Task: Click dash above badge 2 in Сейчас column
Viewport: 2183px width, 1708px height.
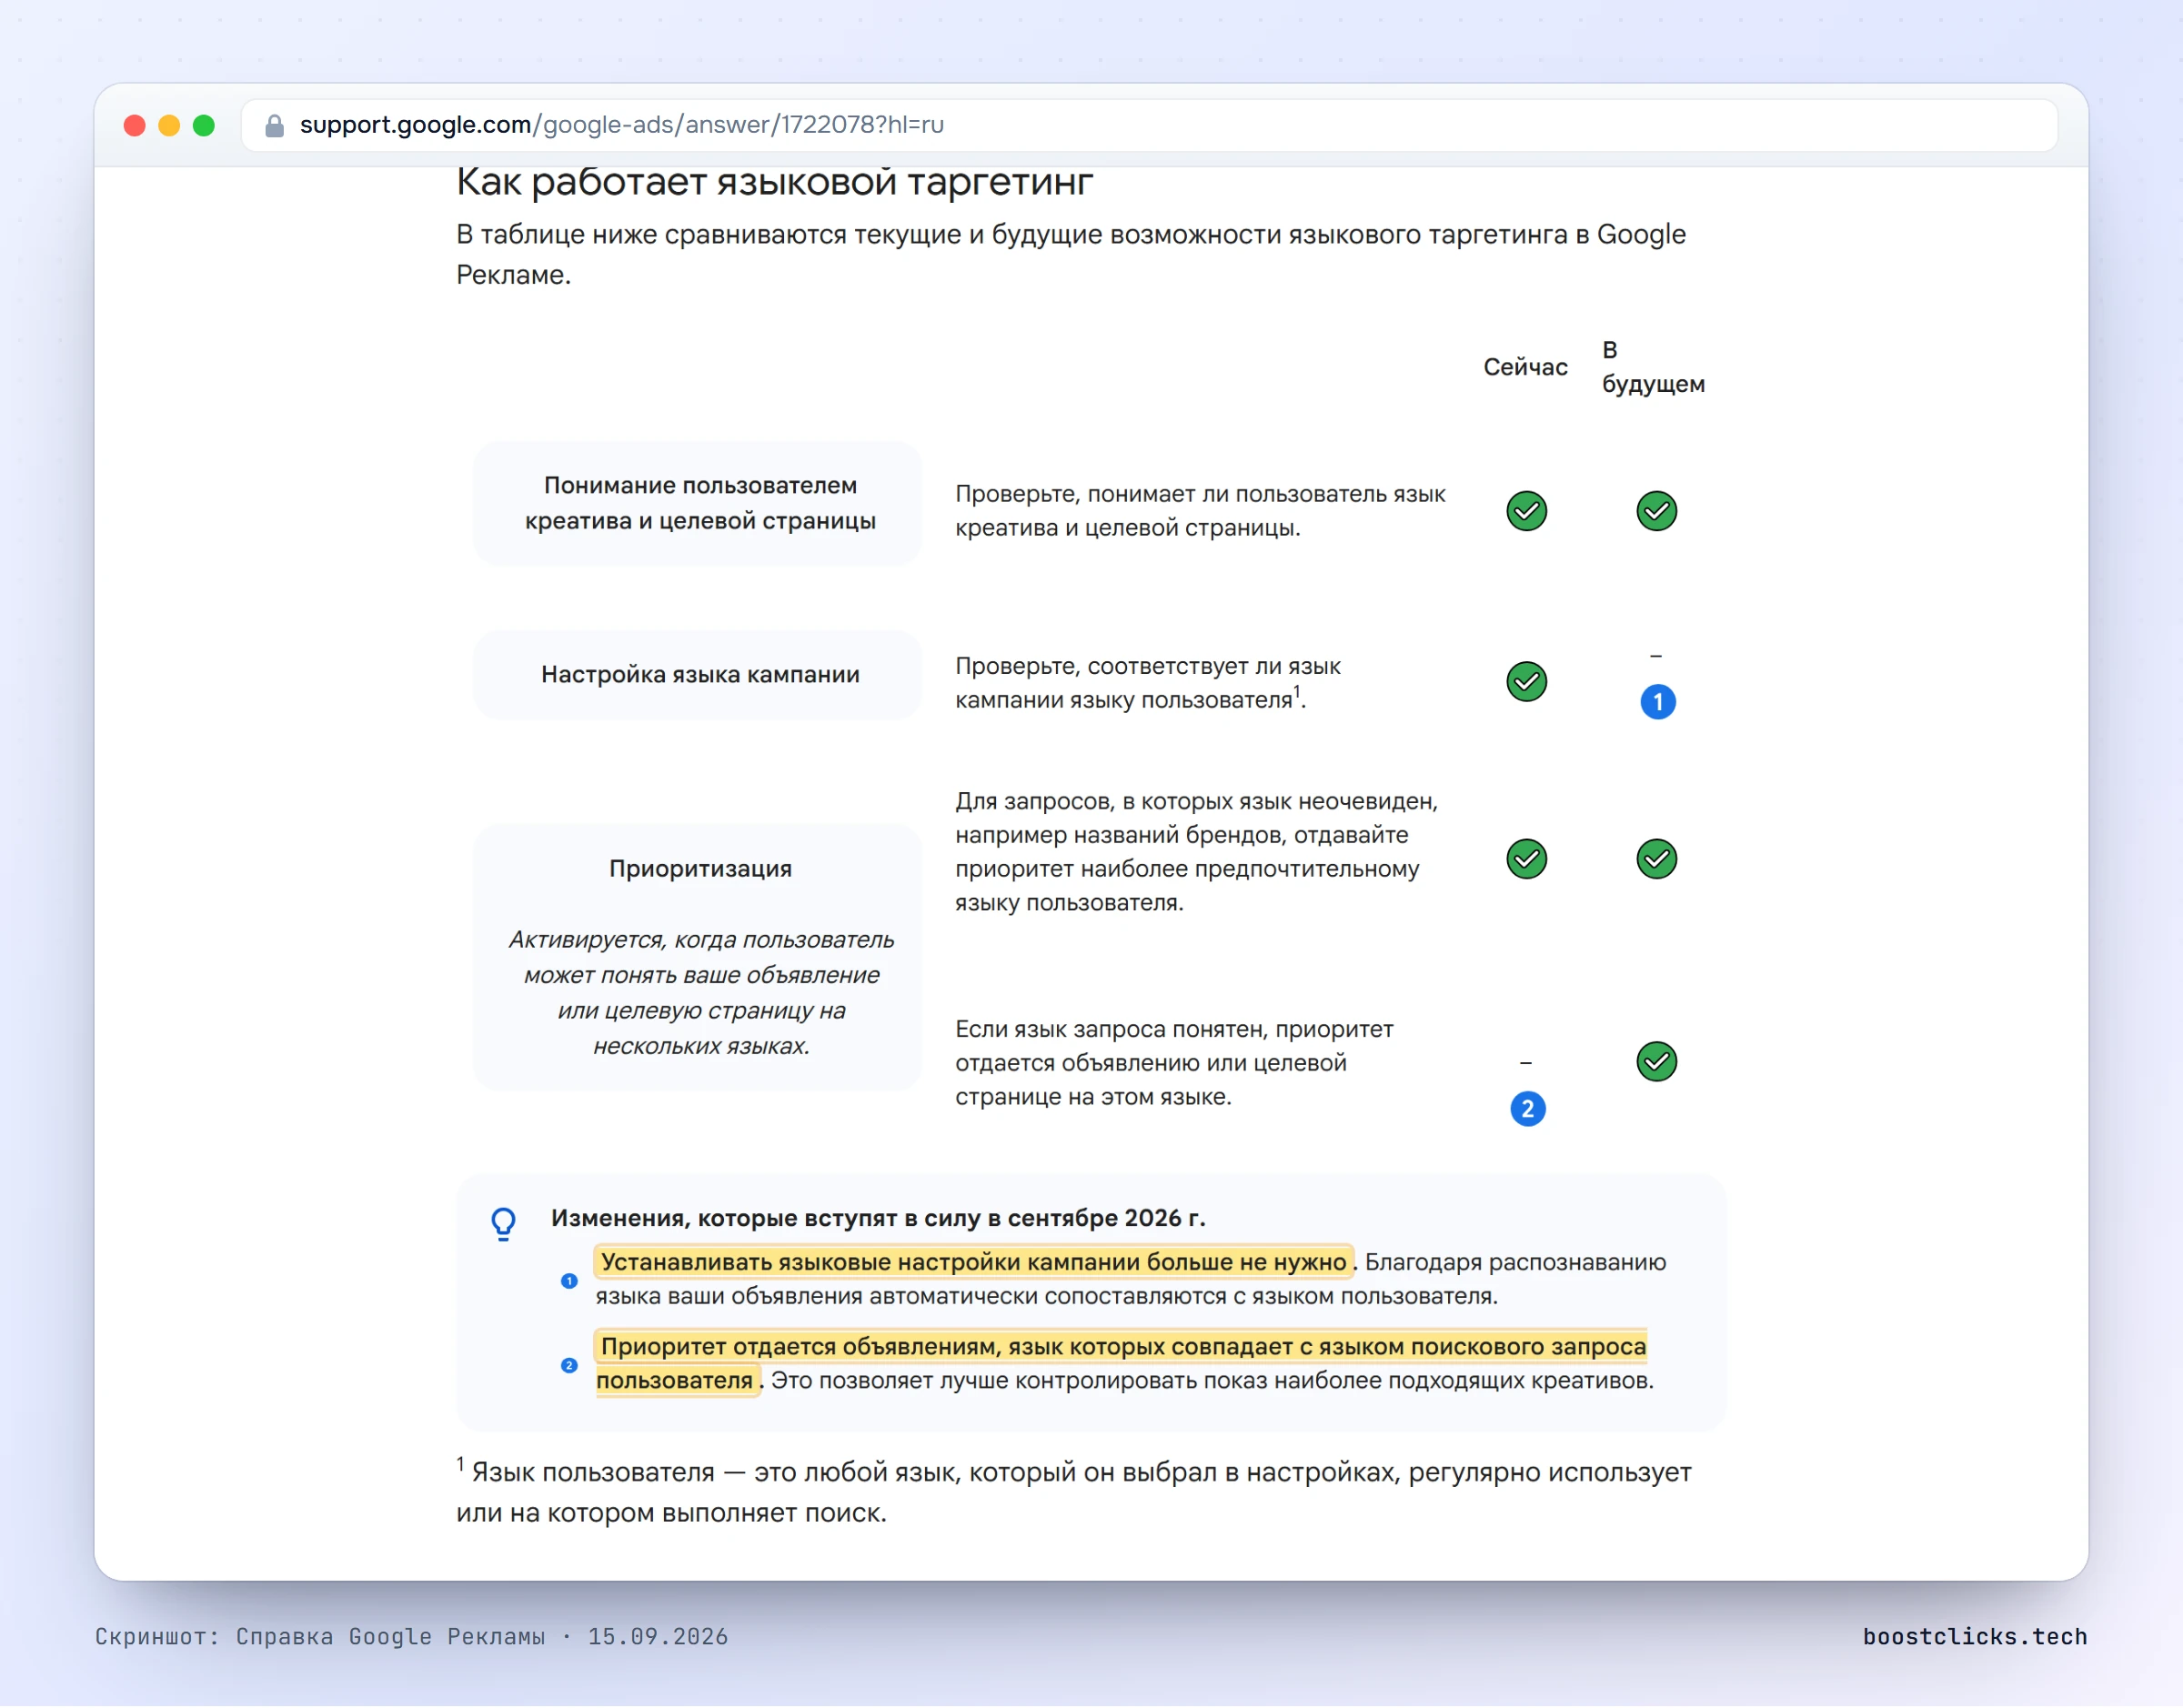Action: [x=1526, y=1063]
